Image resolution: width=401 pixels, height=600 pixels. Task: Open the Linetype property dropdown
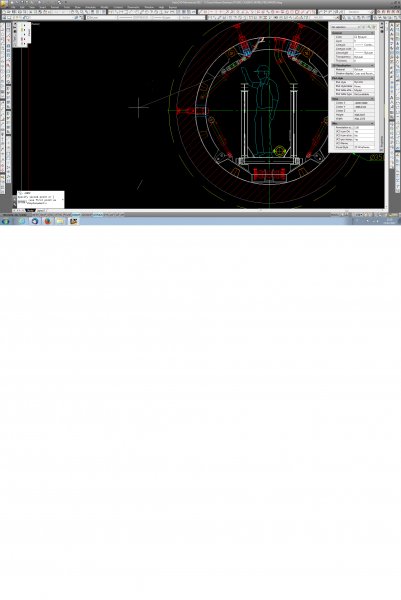tap(364, 45)
